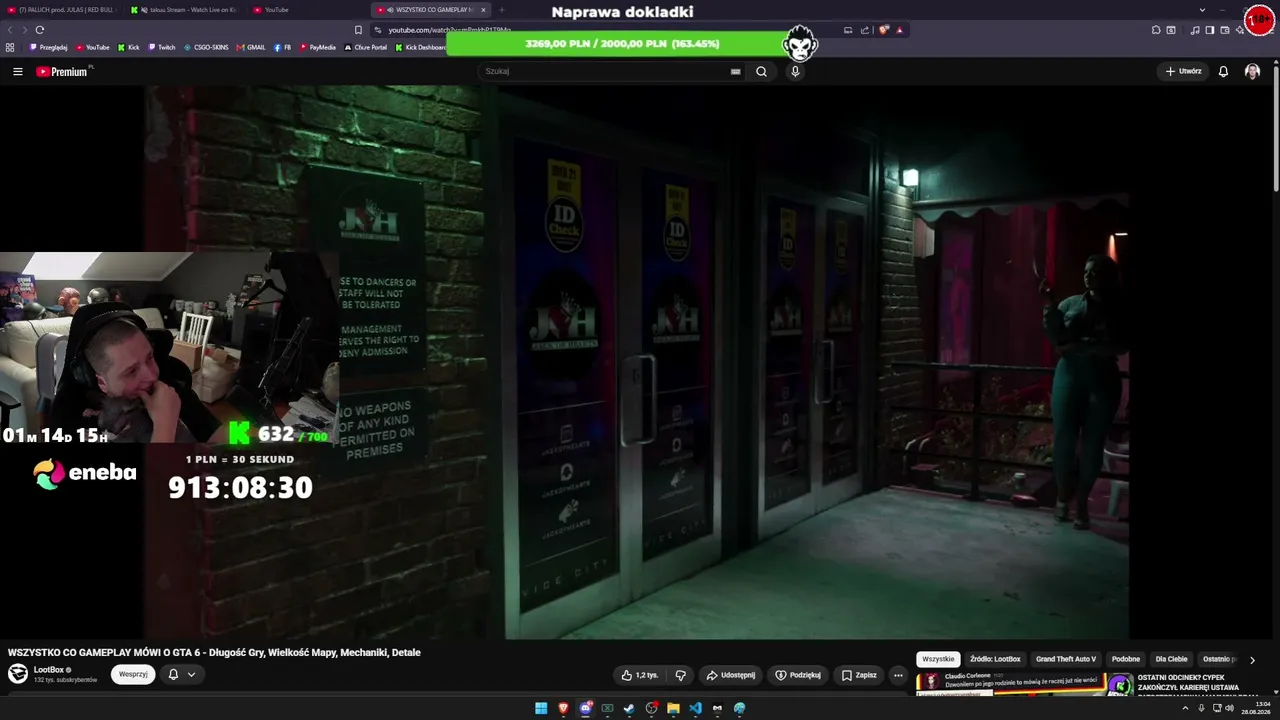Select Źródło: LootBox filter chip
Image resolution: width=1280 pixels, height=720 pixels.
click(x=995, y=660)
